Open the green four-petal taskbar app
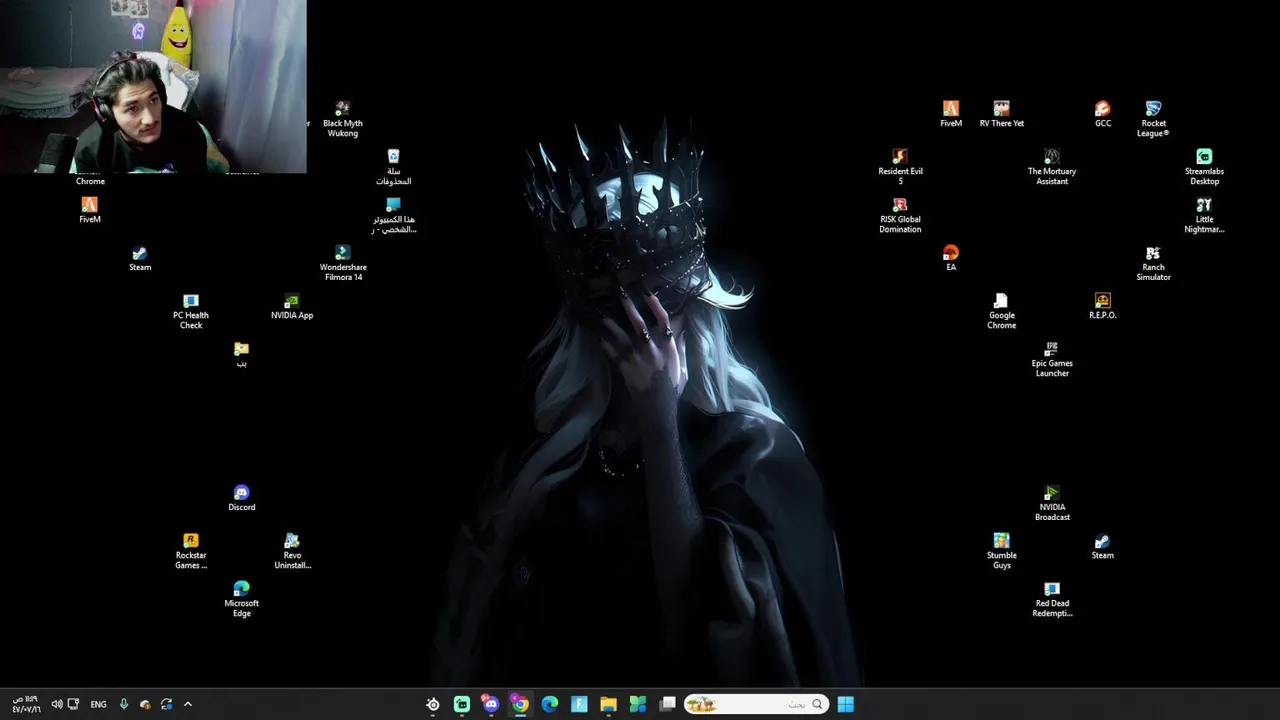Viewport: 1280px width, 720px height. click(x=638, y=704)
